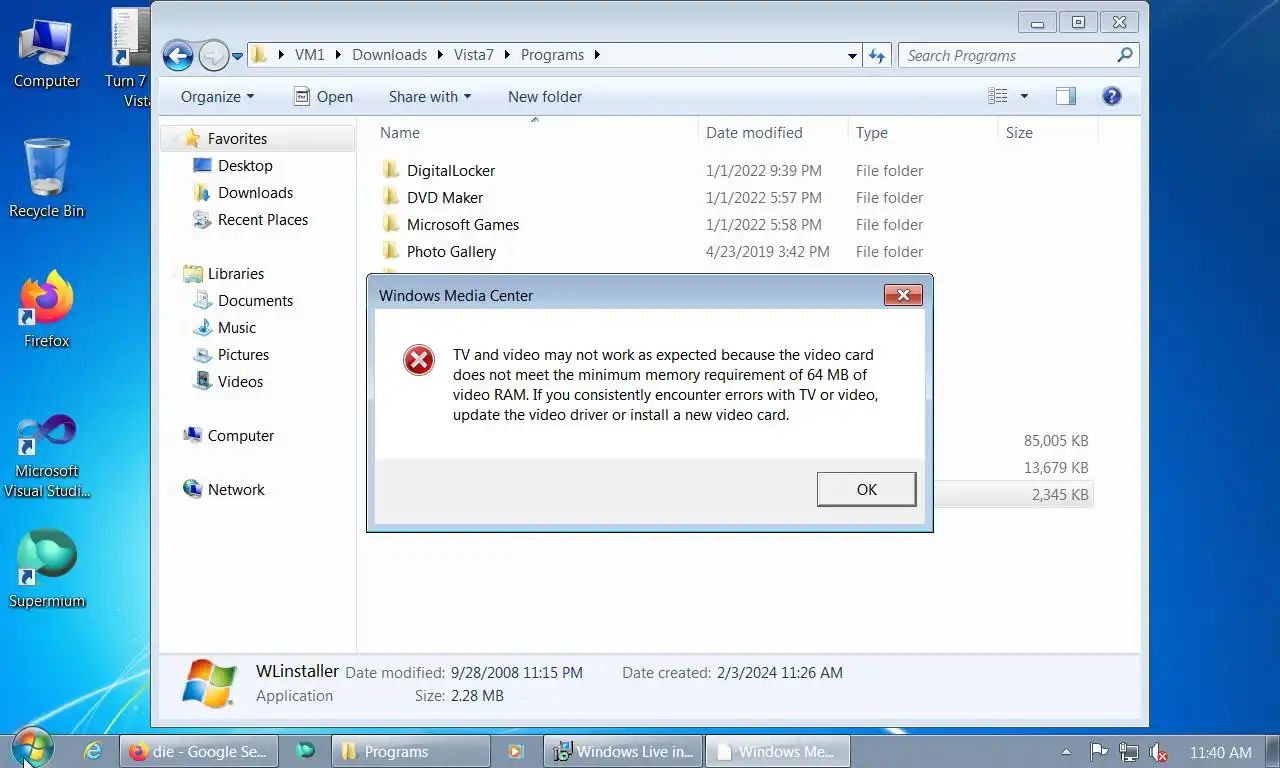The height and width of the screenshot is (768, 1280).
Task: Create a New folder
Action: tap(545, 97)
